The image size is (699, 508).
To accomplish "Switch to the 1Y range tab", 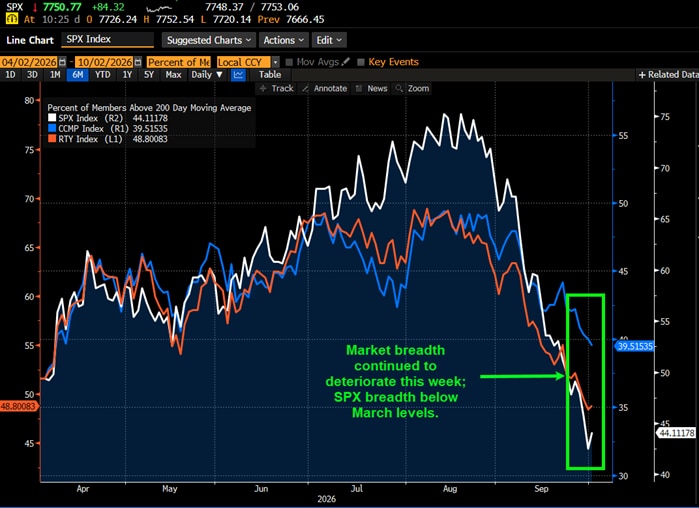I will (127, 75).
